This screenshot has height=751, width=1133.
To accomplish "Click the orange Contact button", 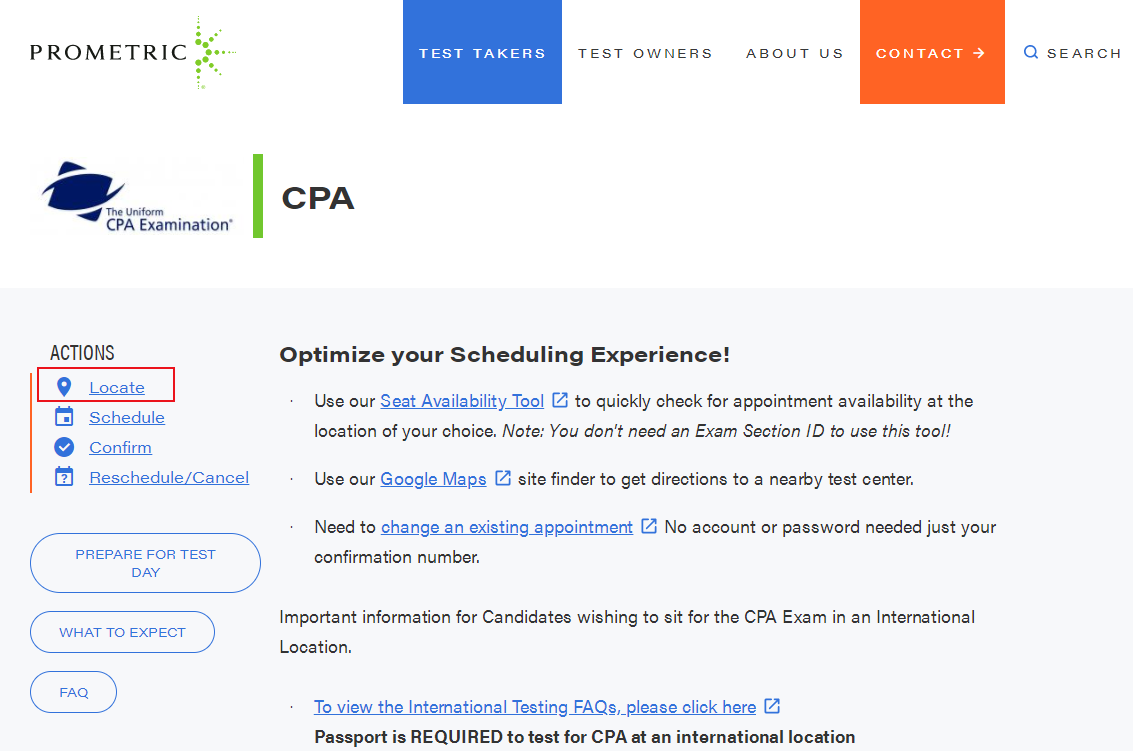I will coord(932,52).
